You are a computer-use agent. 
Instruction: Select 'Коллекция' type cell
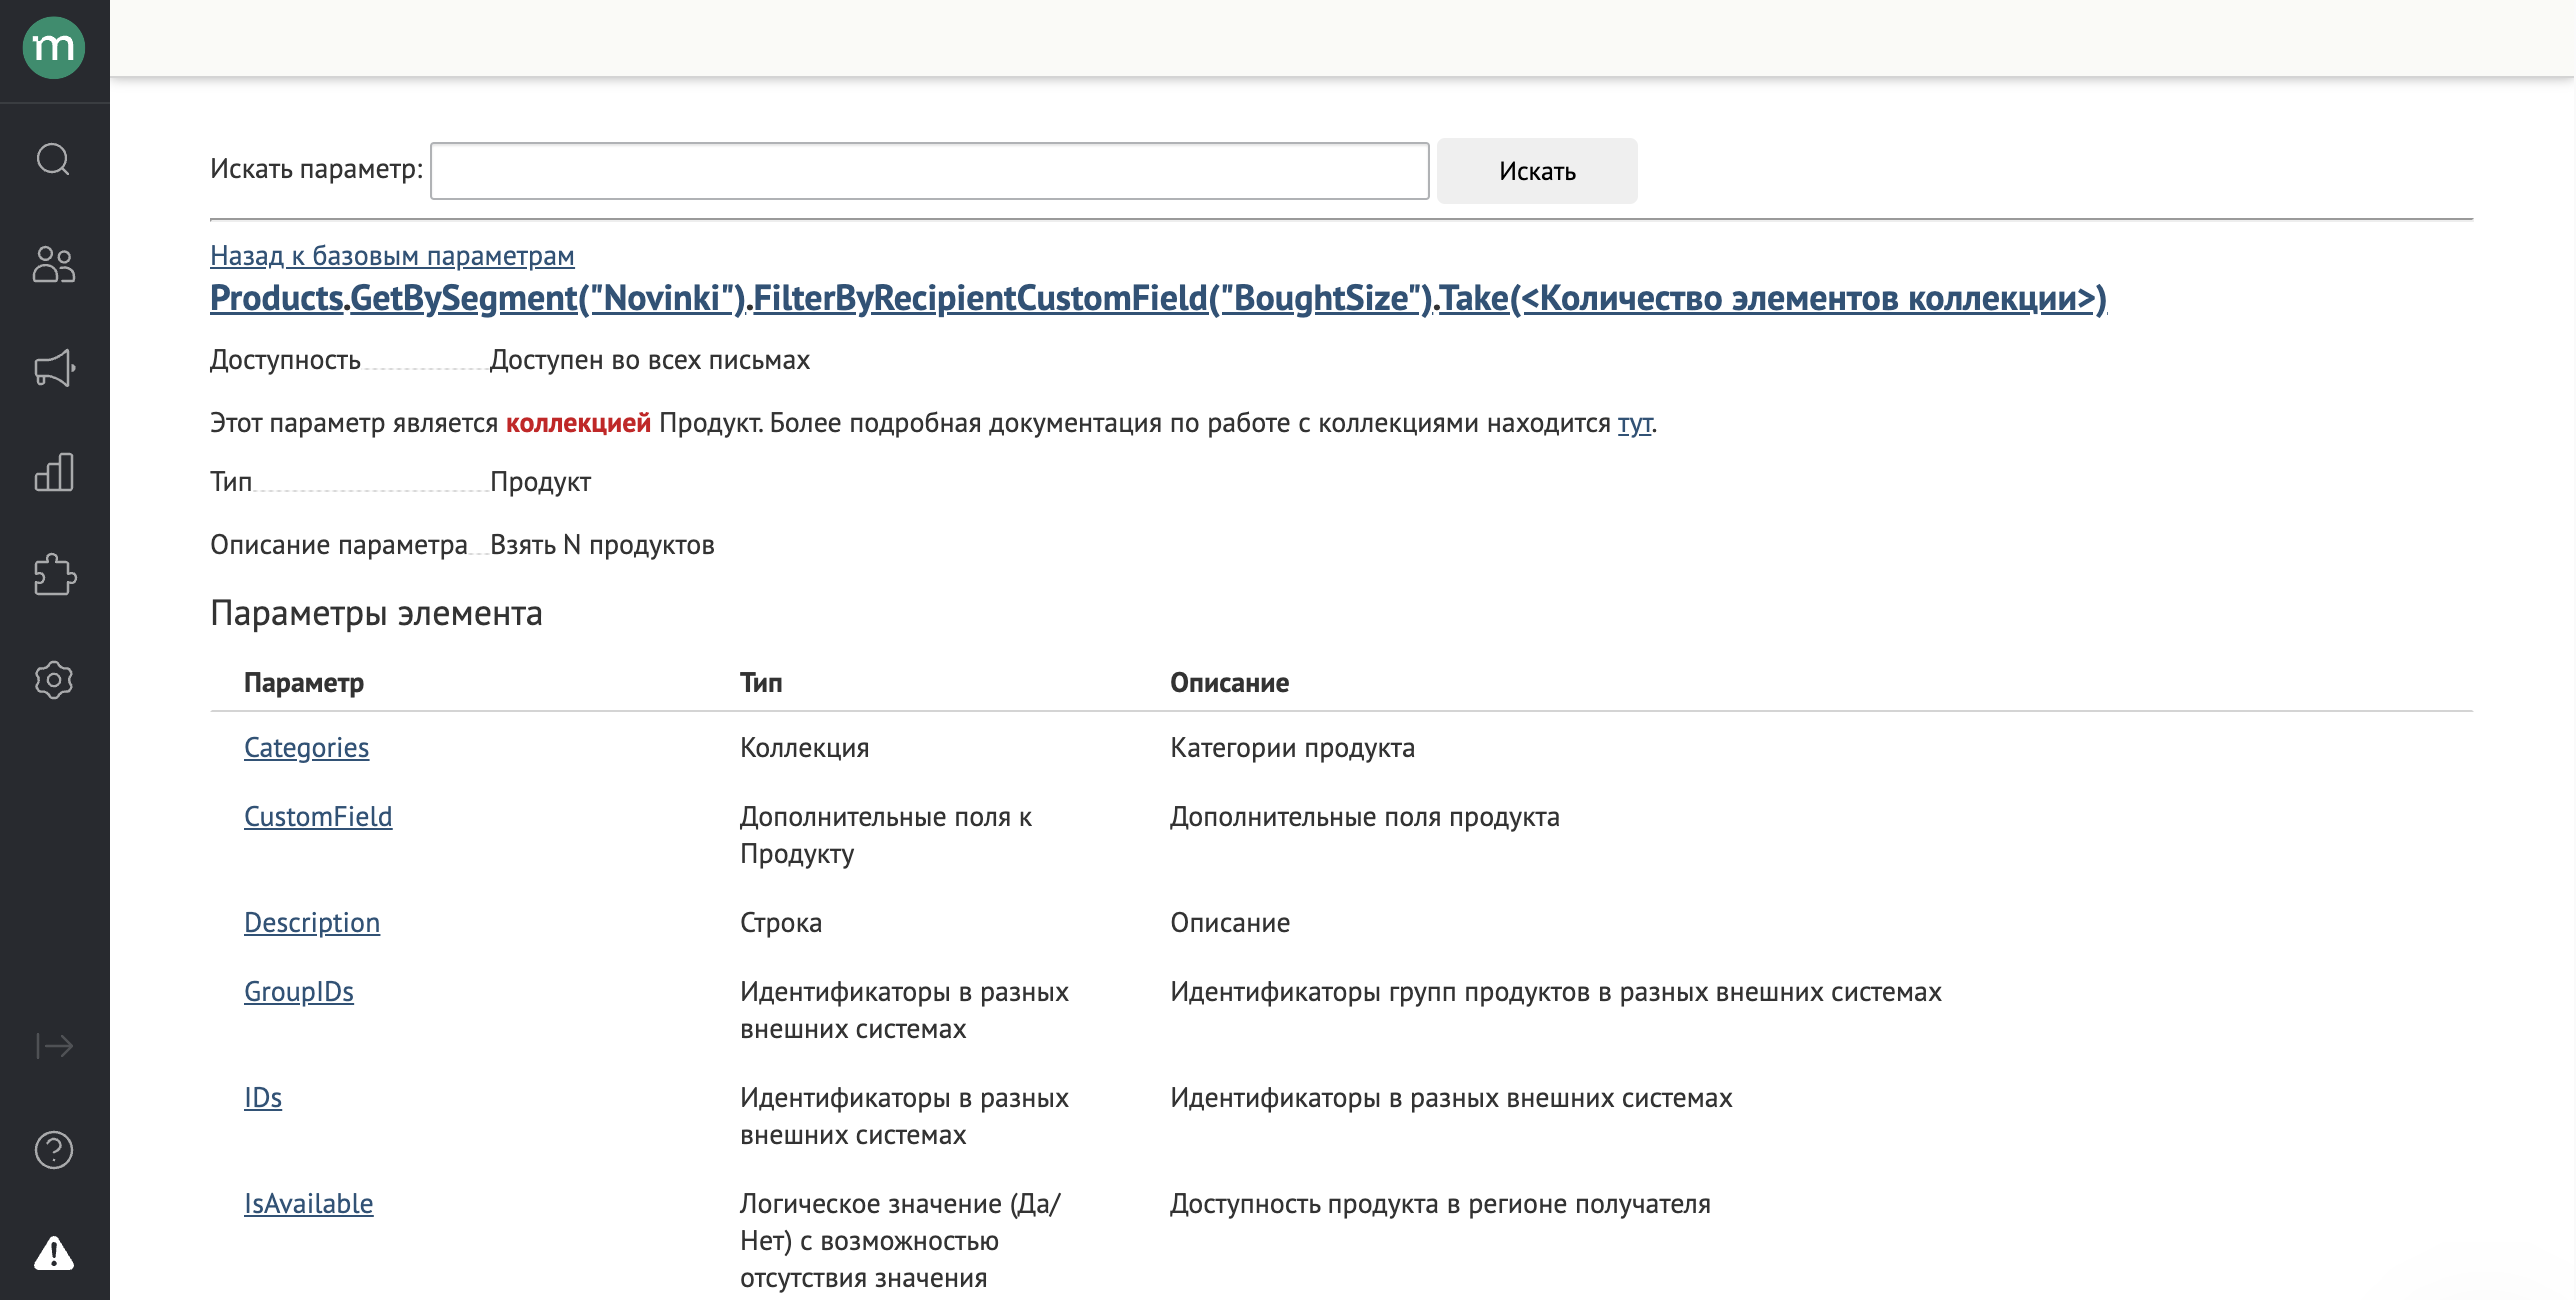(805, 748)
